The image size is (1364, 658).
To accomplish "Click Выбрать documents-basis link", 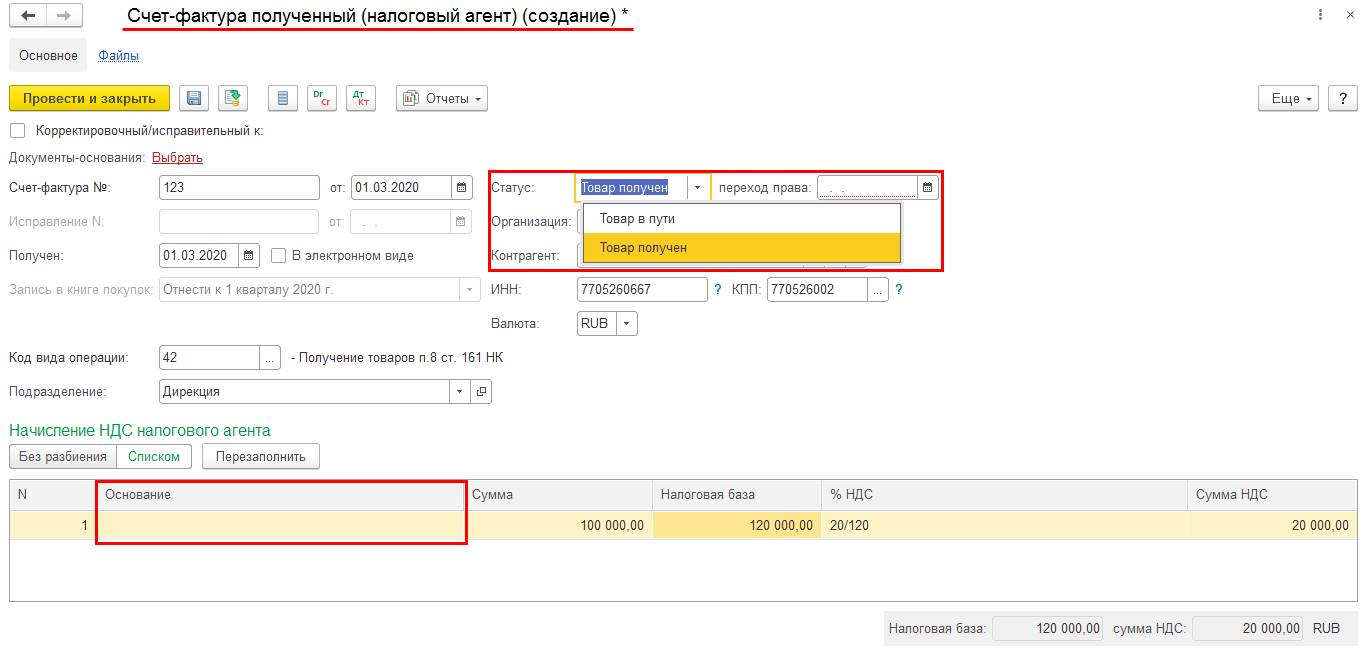I will tap(177, 157).
